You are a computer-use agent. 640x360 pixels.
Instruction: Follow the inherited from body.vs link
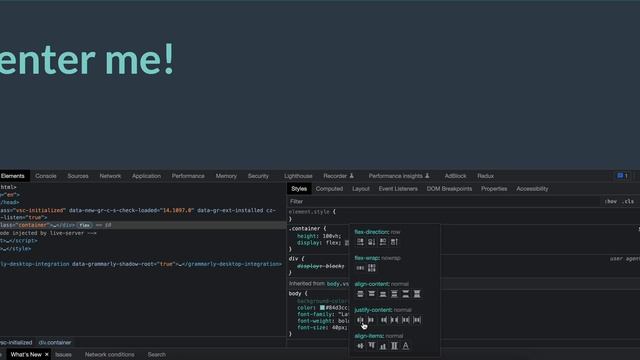(338, 284)
